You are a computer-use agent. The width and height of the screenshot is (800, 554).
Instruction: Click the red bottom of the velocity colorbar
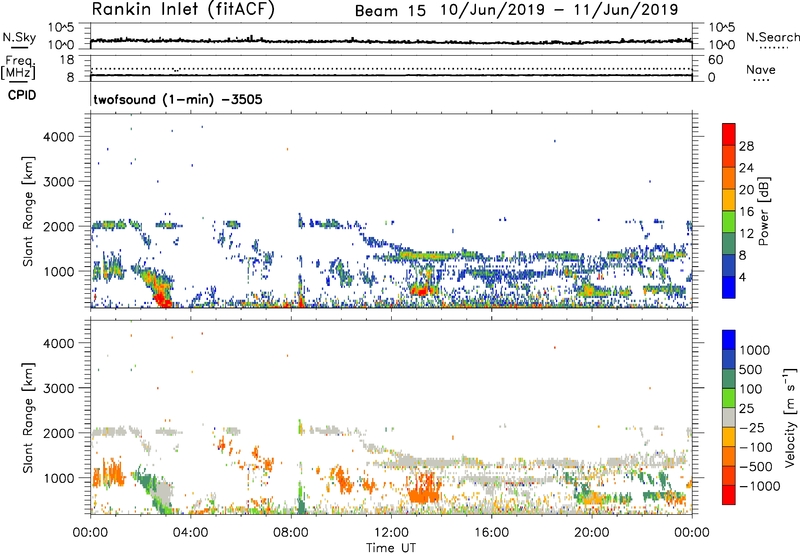coord(729,495)
